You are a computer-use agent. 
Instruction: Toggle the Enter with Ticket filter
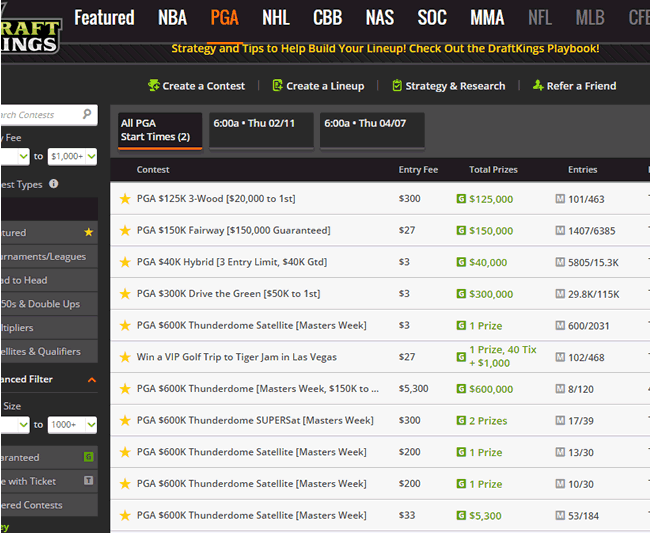(x=49, y=481)
